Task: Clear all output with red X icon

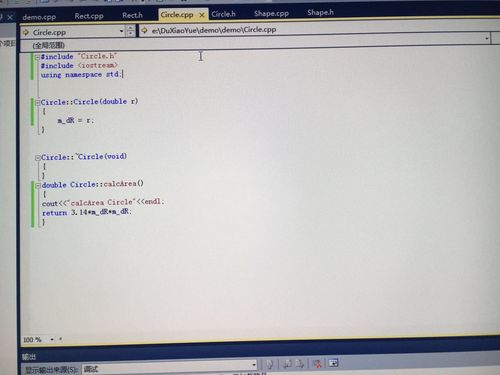Action: point(317,363)
